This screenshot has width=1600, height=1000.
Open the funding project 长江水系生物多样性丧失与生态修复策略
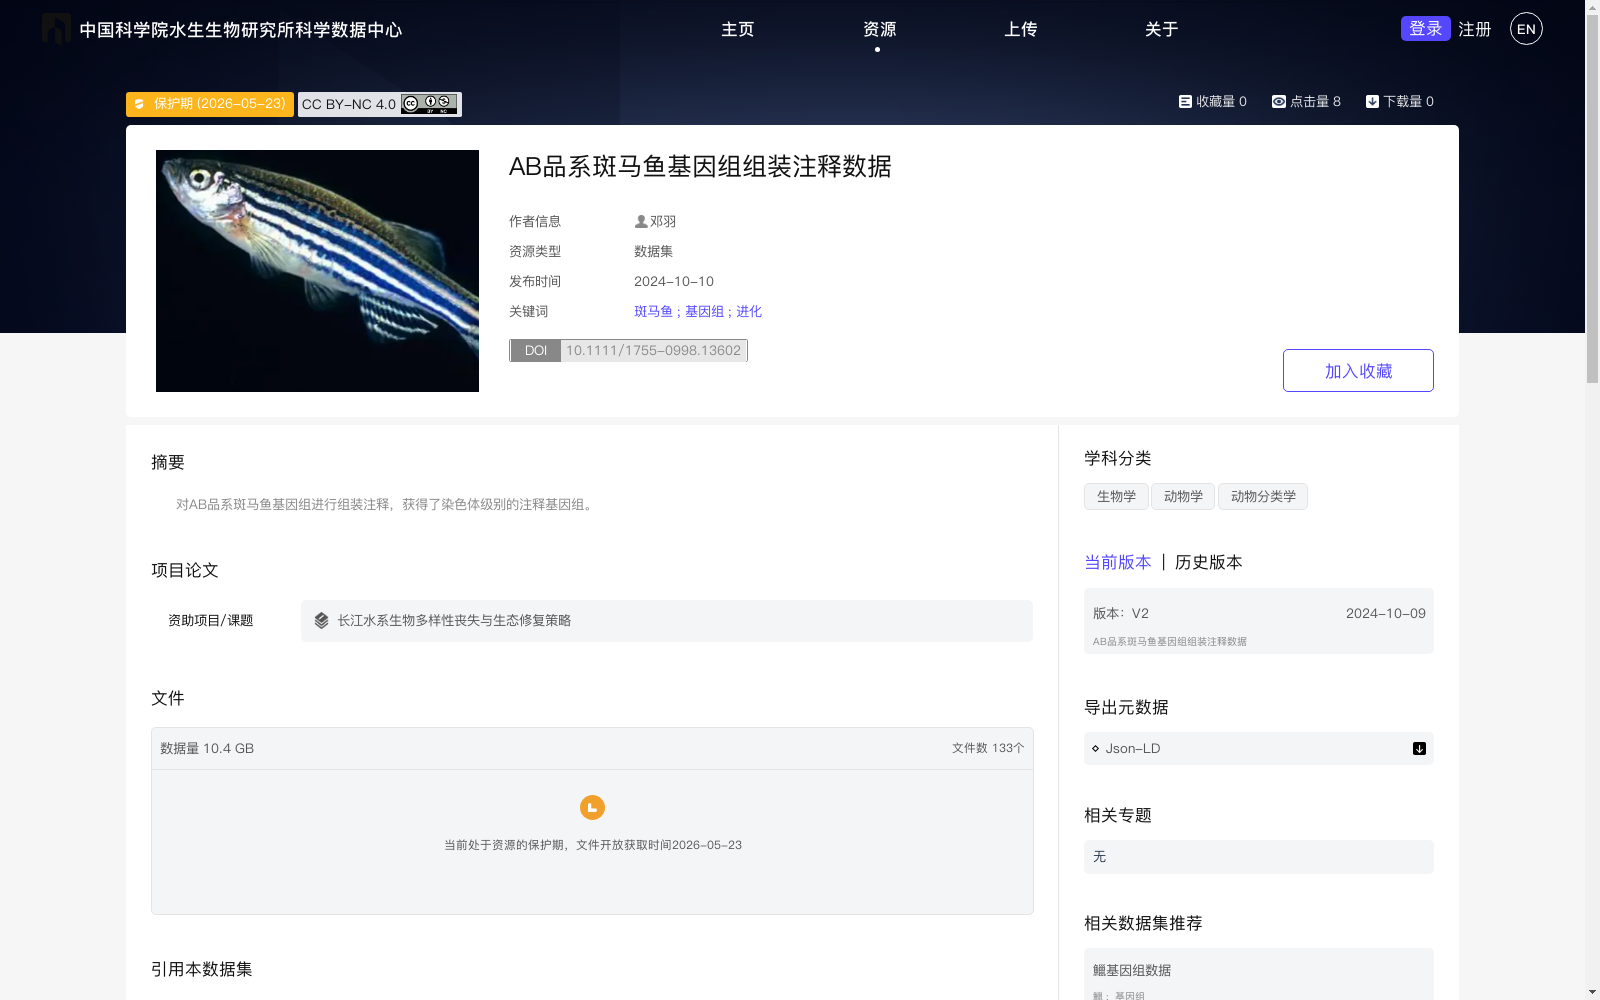pos(667,621)
